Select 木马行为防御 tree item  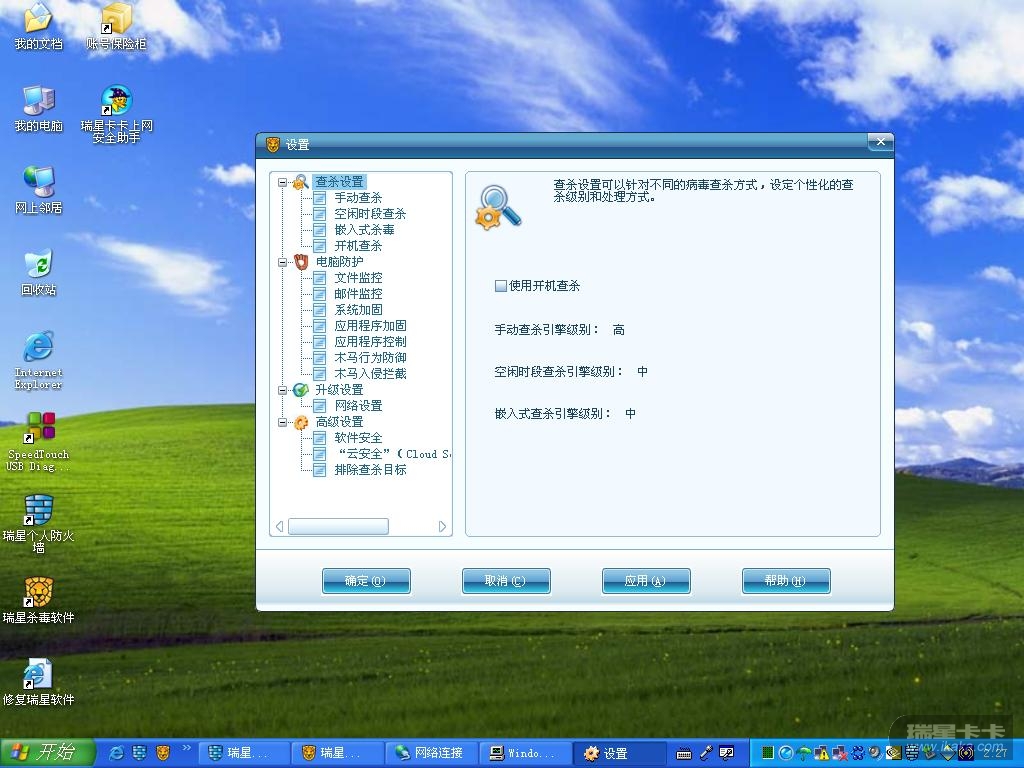tap(370, 358)
